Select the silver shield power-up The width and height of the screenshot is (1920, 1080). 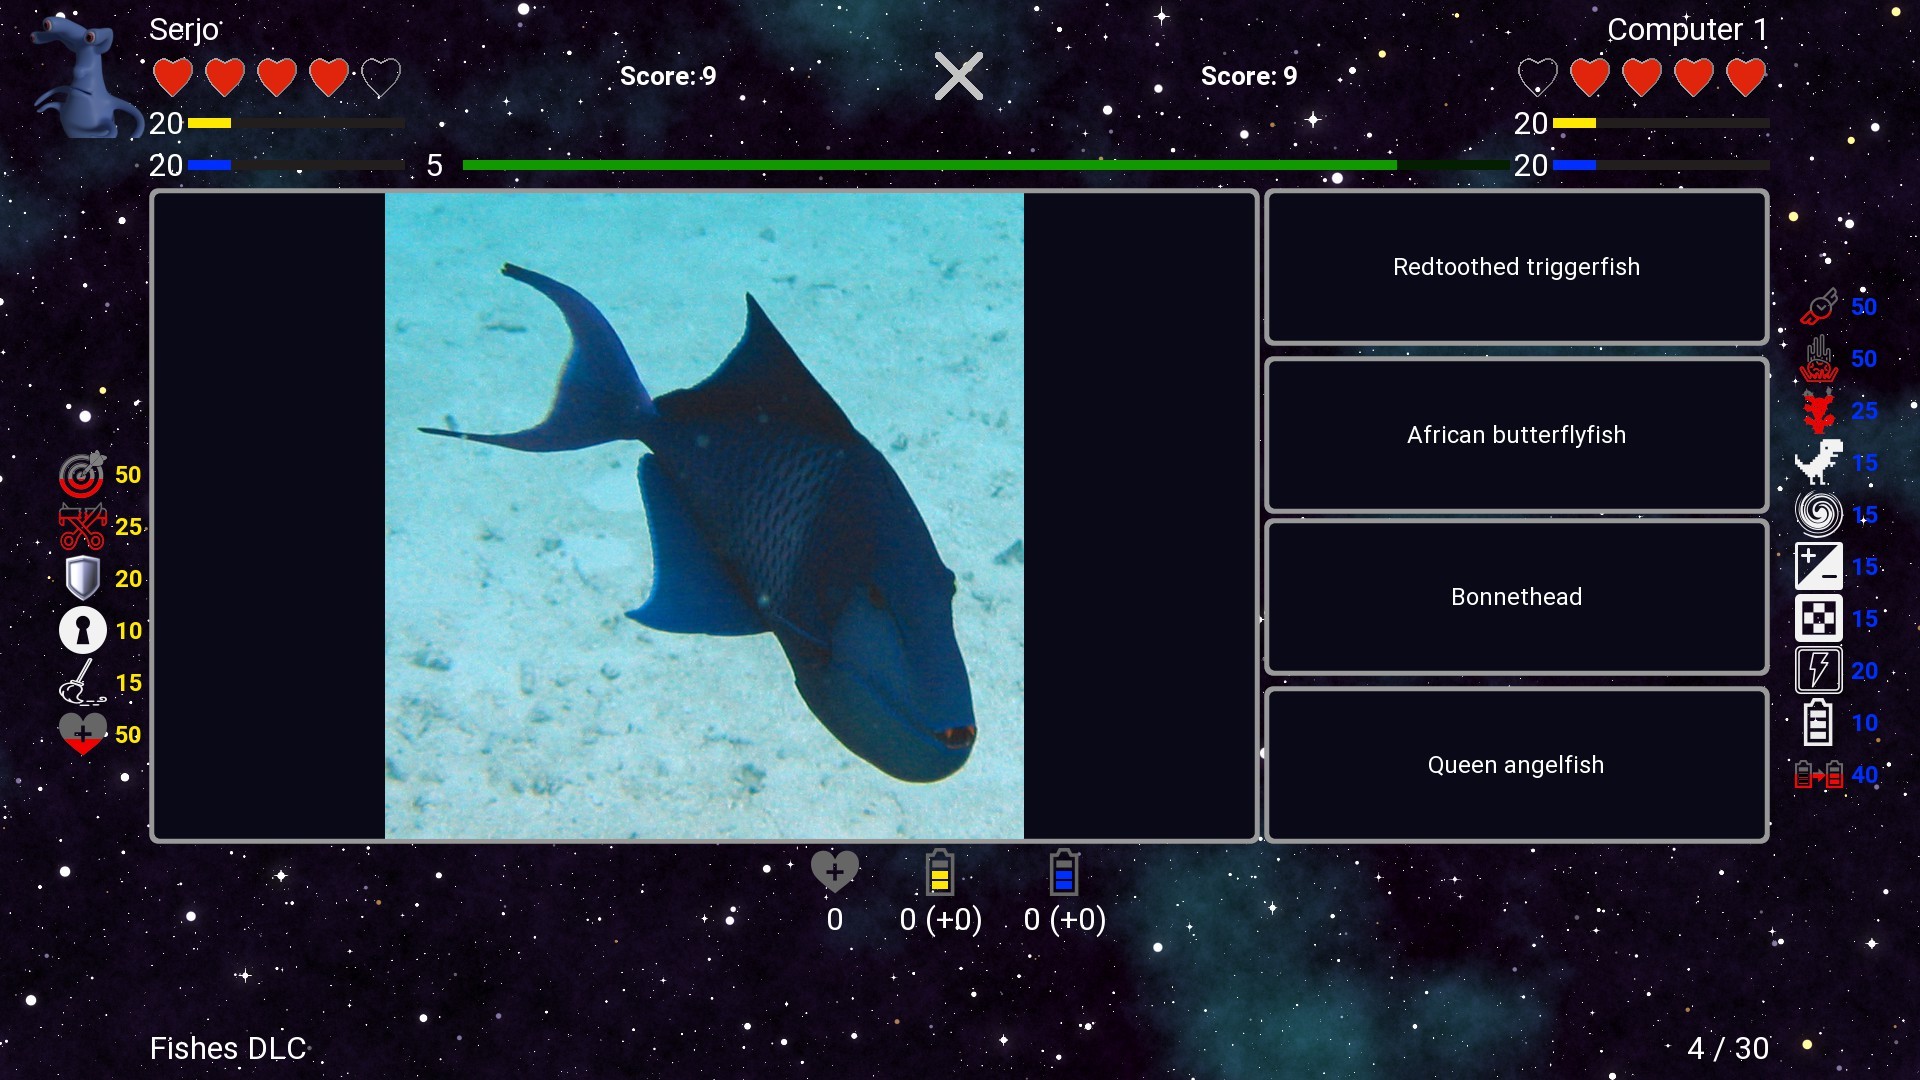[x=82, y=578]
